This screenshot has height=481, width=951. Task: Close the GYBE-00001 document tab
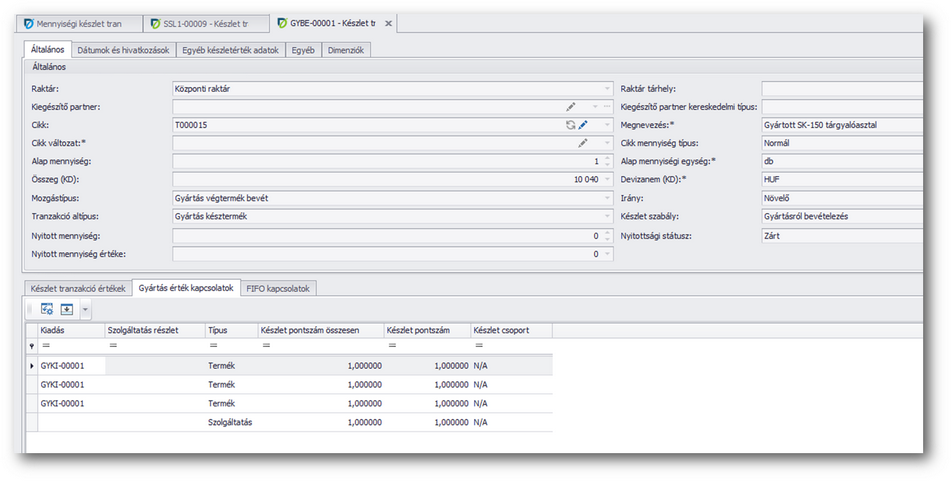click(x=389, y=22)
